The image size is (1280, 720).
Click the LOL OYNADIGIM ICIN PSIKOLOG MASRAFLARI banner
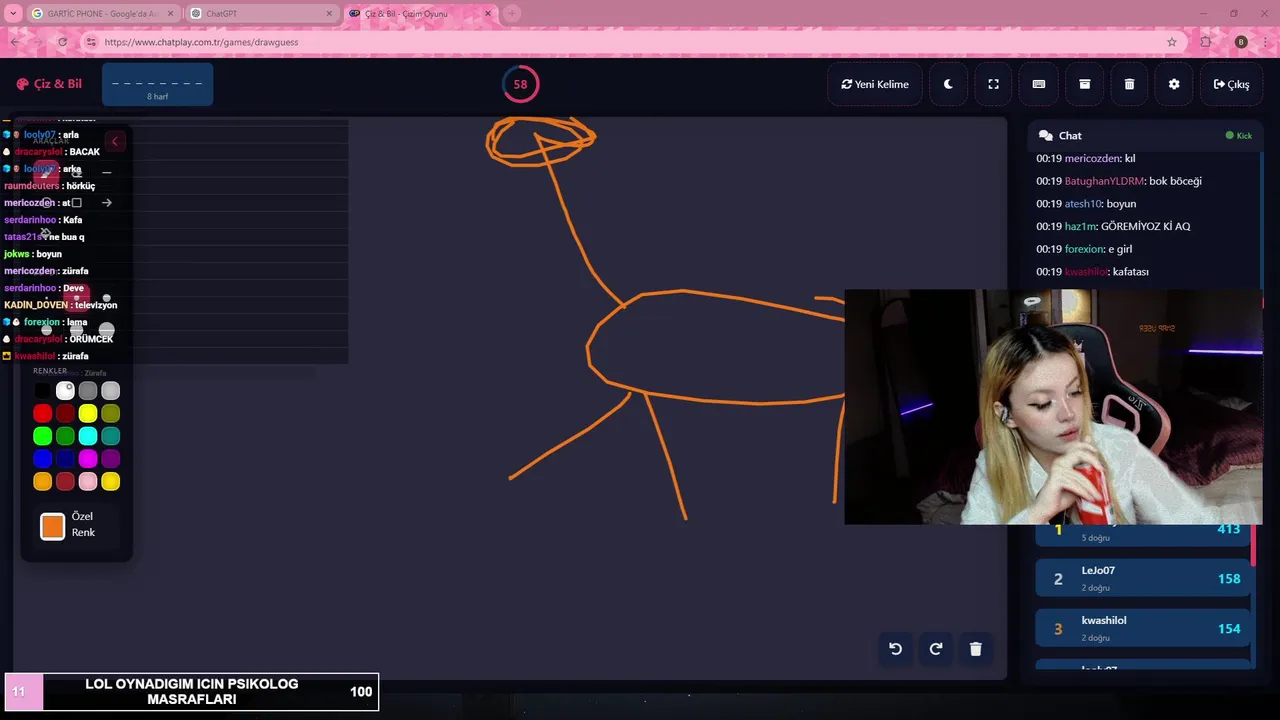(192, 692)
